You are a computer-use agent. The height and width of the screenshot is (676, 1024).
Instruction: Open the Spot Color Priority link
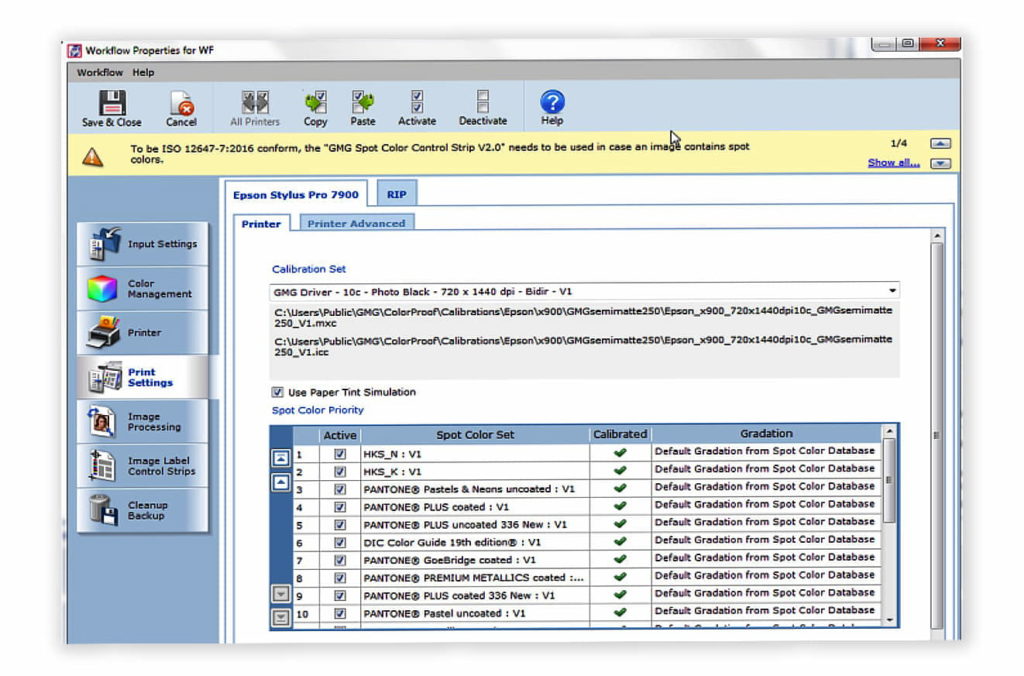(x=317, y=410)
